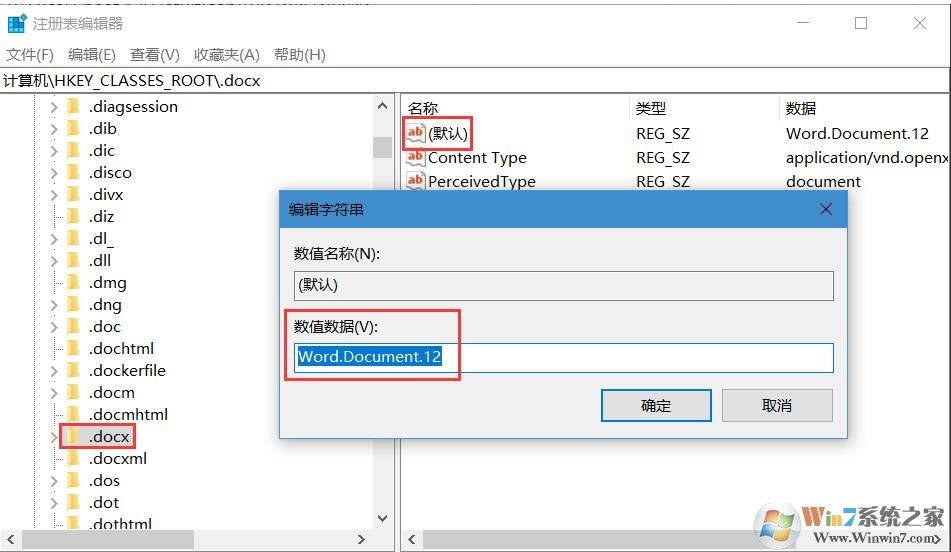The width and height of the screenshot is (951, 552).
Task: Click the folder icon next to .docmhtml
Action: tap(73, 414)
